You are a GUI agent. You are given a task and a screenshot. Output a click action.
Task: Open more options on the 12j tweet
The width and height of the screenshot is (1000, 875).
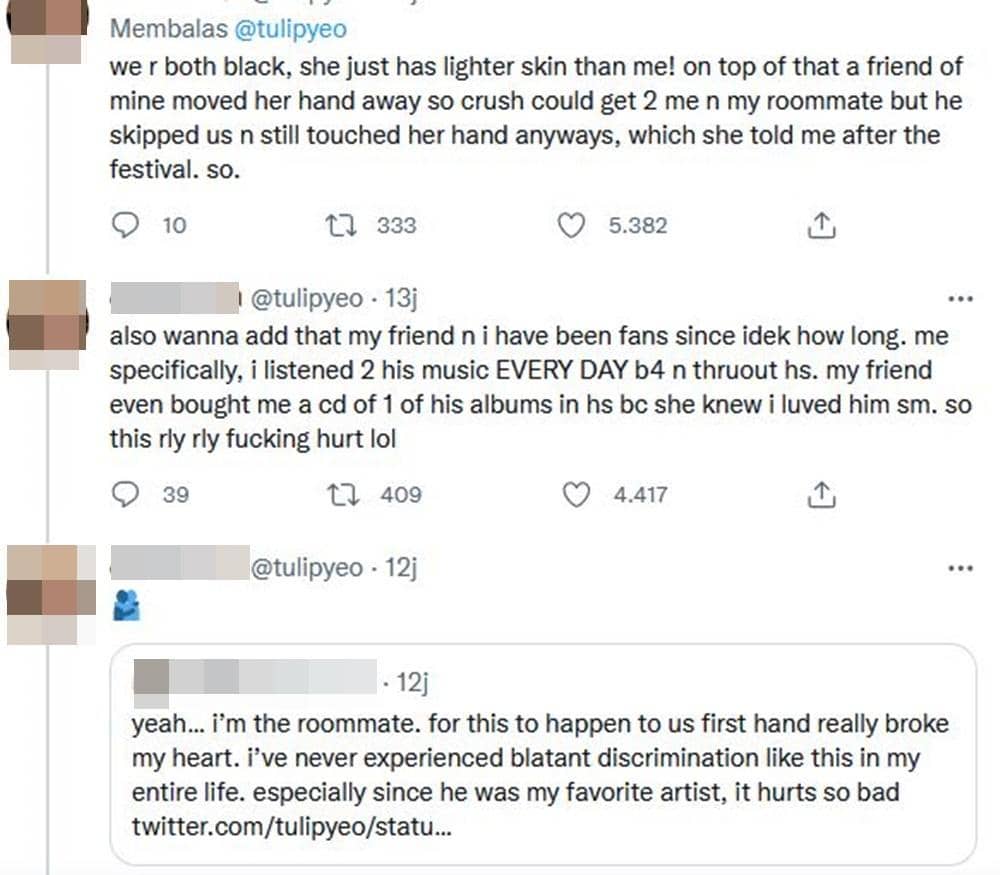pyautogui.click(x=959, y=568)
